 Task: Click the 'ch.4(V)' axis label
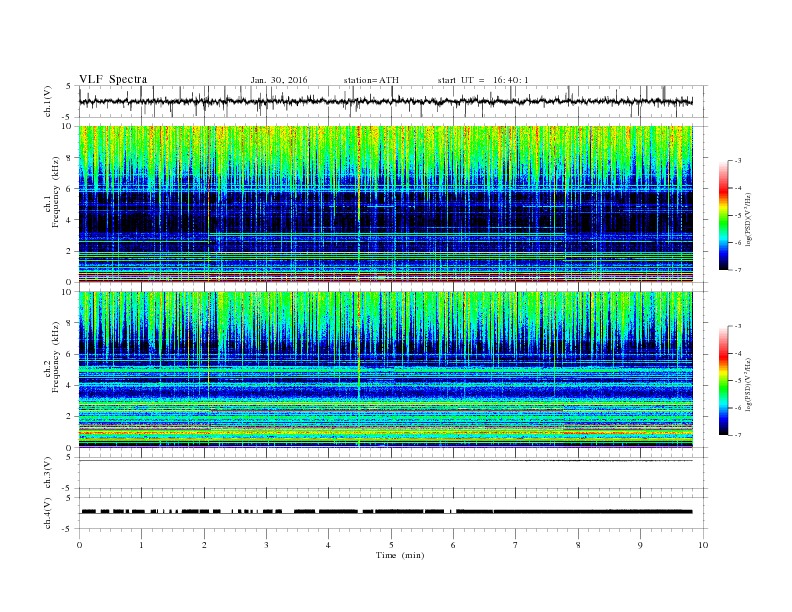click(x=48, y=513)
